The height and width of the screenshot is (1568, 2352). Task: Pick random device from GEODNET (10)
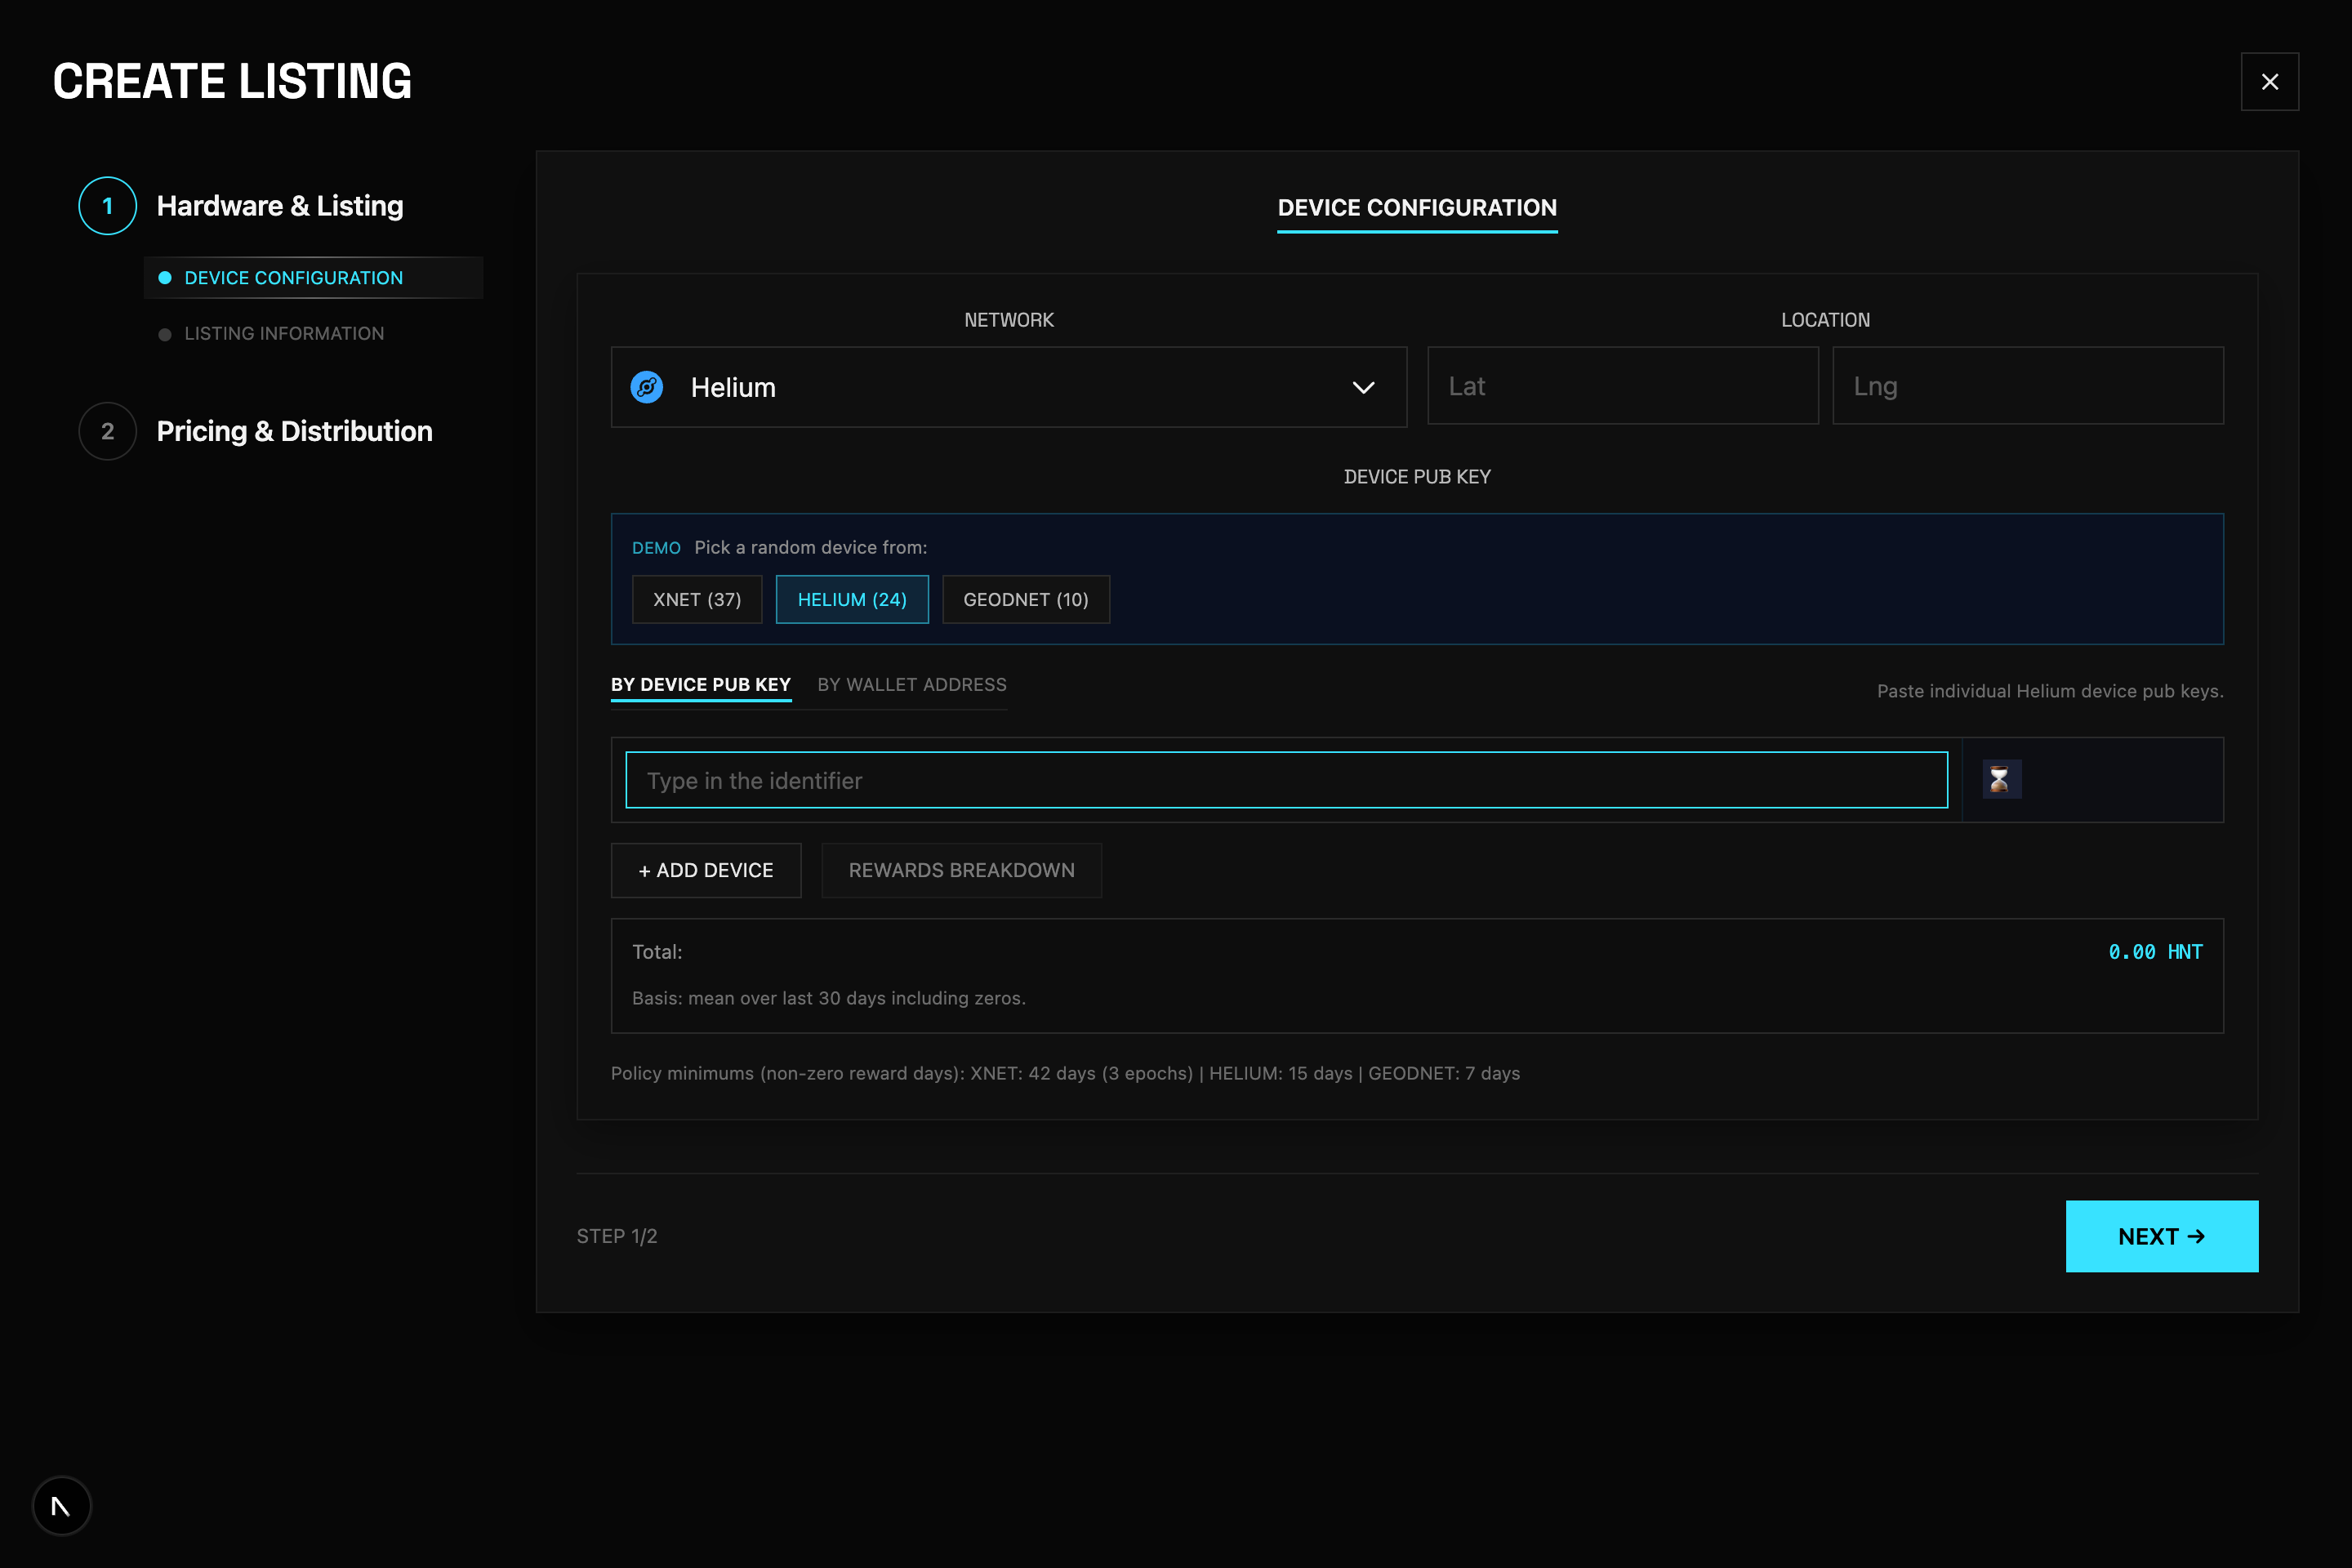click(1026, 599)
